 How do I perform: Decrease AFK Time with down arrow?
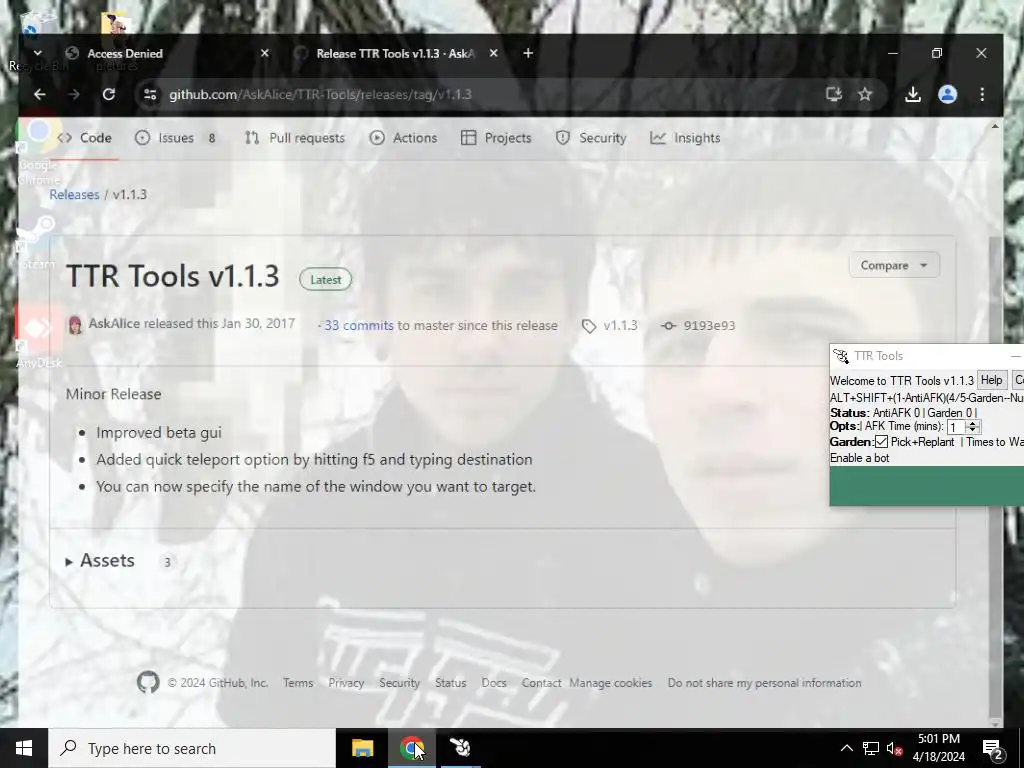pos(973,430)
